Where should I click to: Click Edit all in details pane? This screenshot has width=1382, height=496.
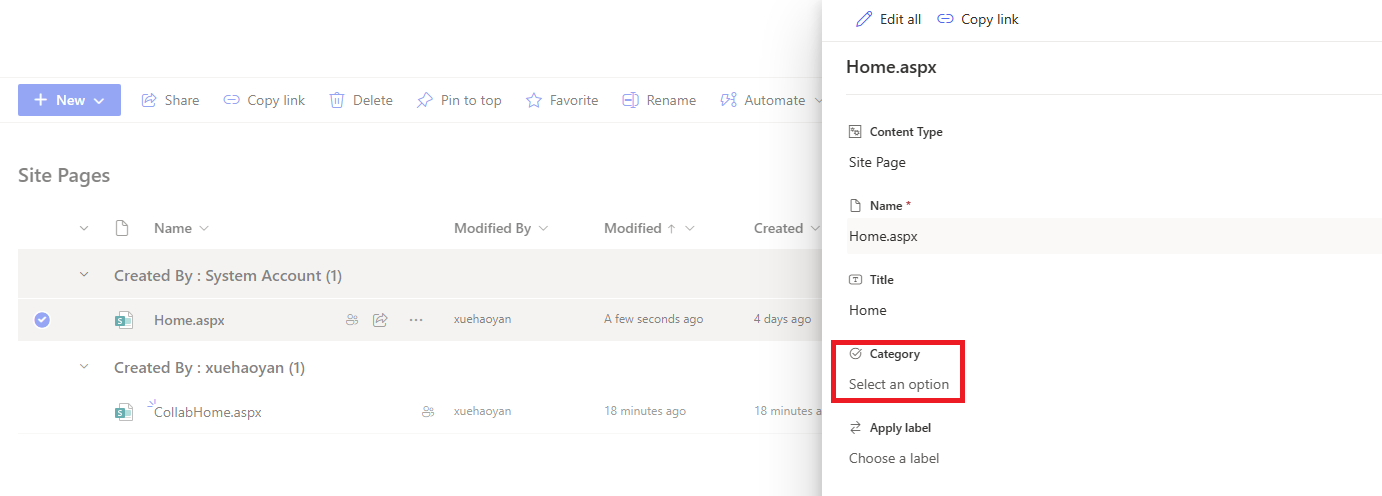coord(889,19)
